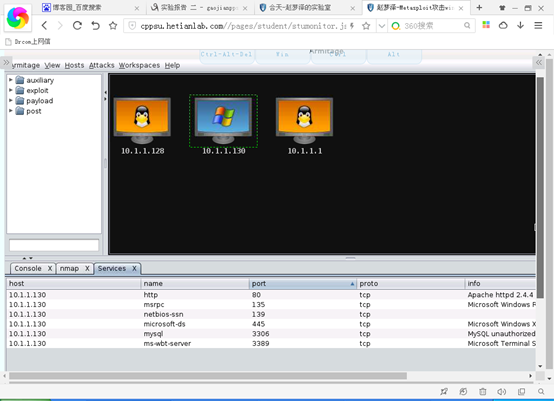554x401 pixels.
Task: Click the zoom magnifier in status bar
Action: click(541, 391)
